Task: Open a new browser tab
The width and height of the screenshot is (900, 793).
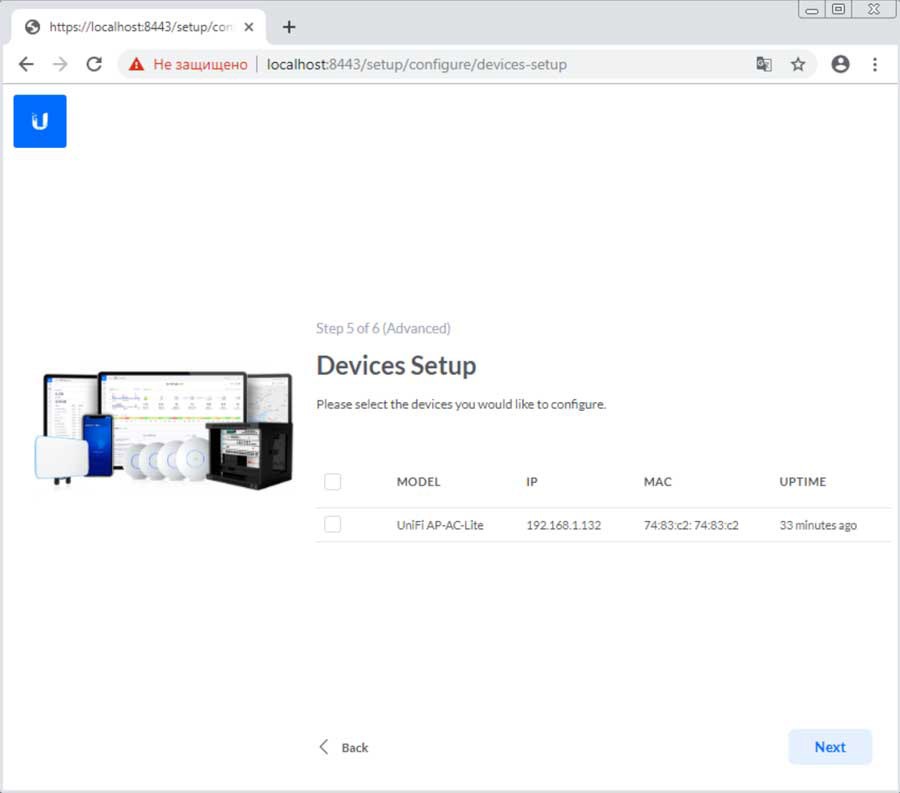Action: [x=289, y=27]
